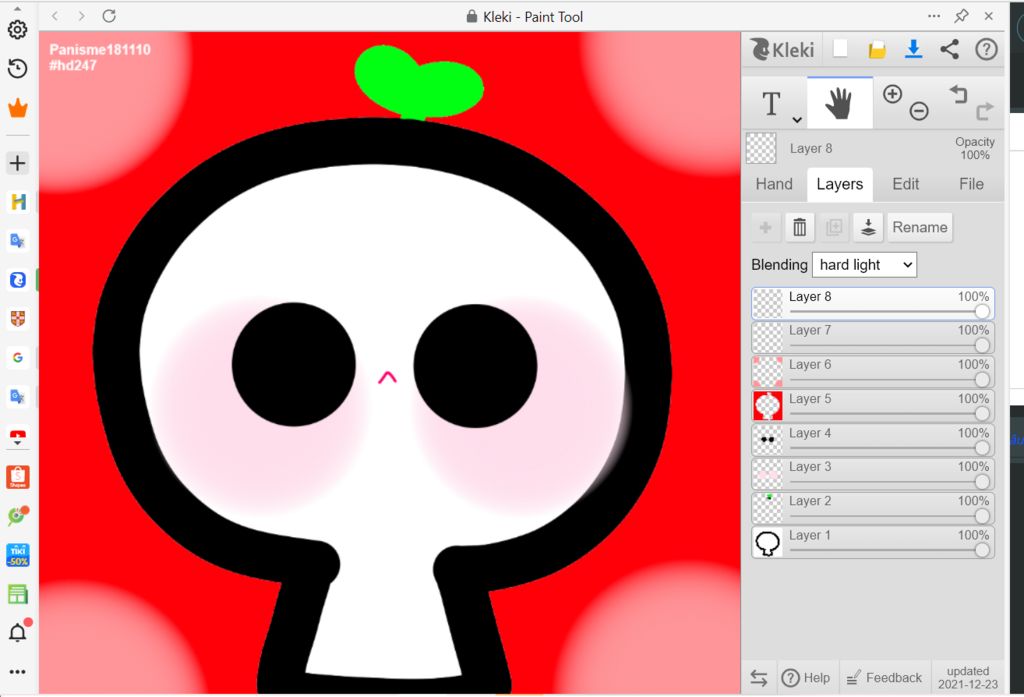The width and height of the screenshot is (1024, 697).
Task: Add a new layer with plus button
Action: 766,227
